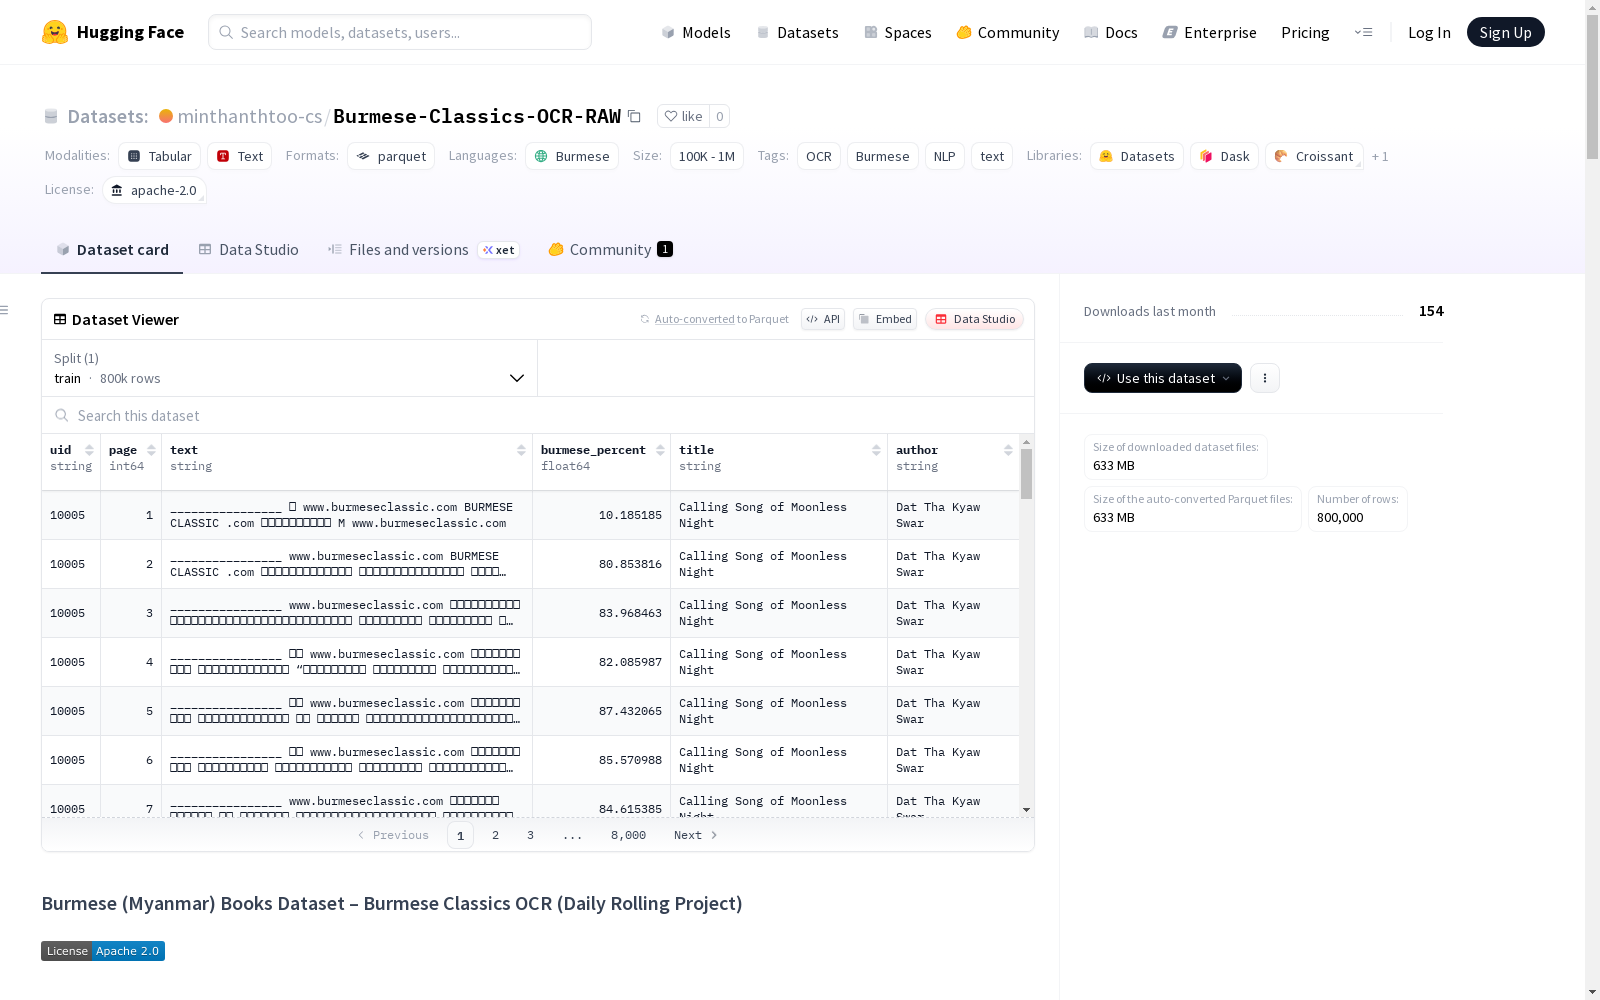Image resolution: width=1600 pixels, height=1000 pixels.
Task: Switch to the Data Studio tab
Action: 248,250
